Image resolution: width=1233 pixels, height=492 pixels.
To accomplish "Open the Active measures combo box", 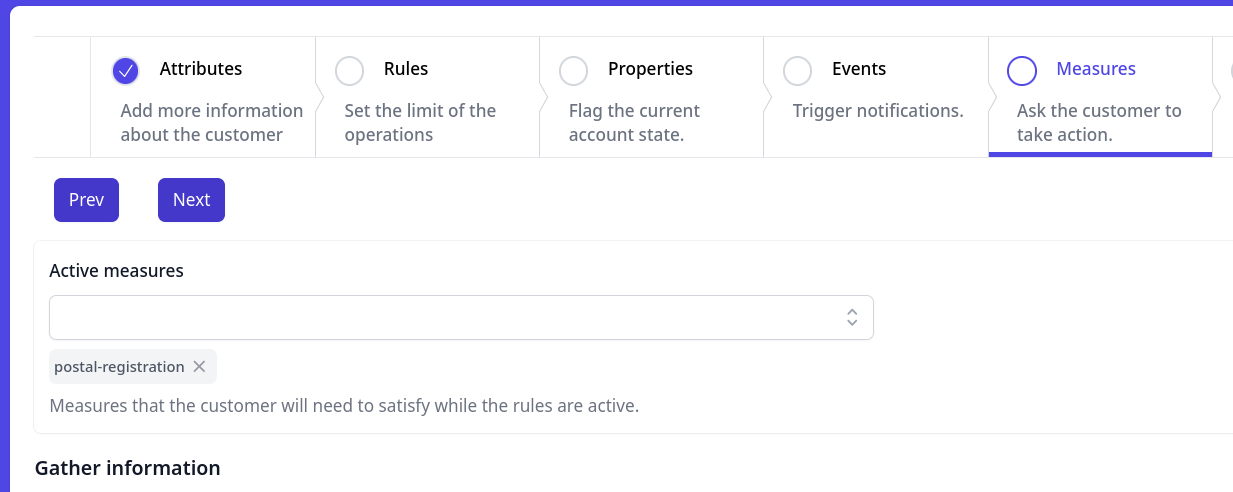I will (461, 317).
